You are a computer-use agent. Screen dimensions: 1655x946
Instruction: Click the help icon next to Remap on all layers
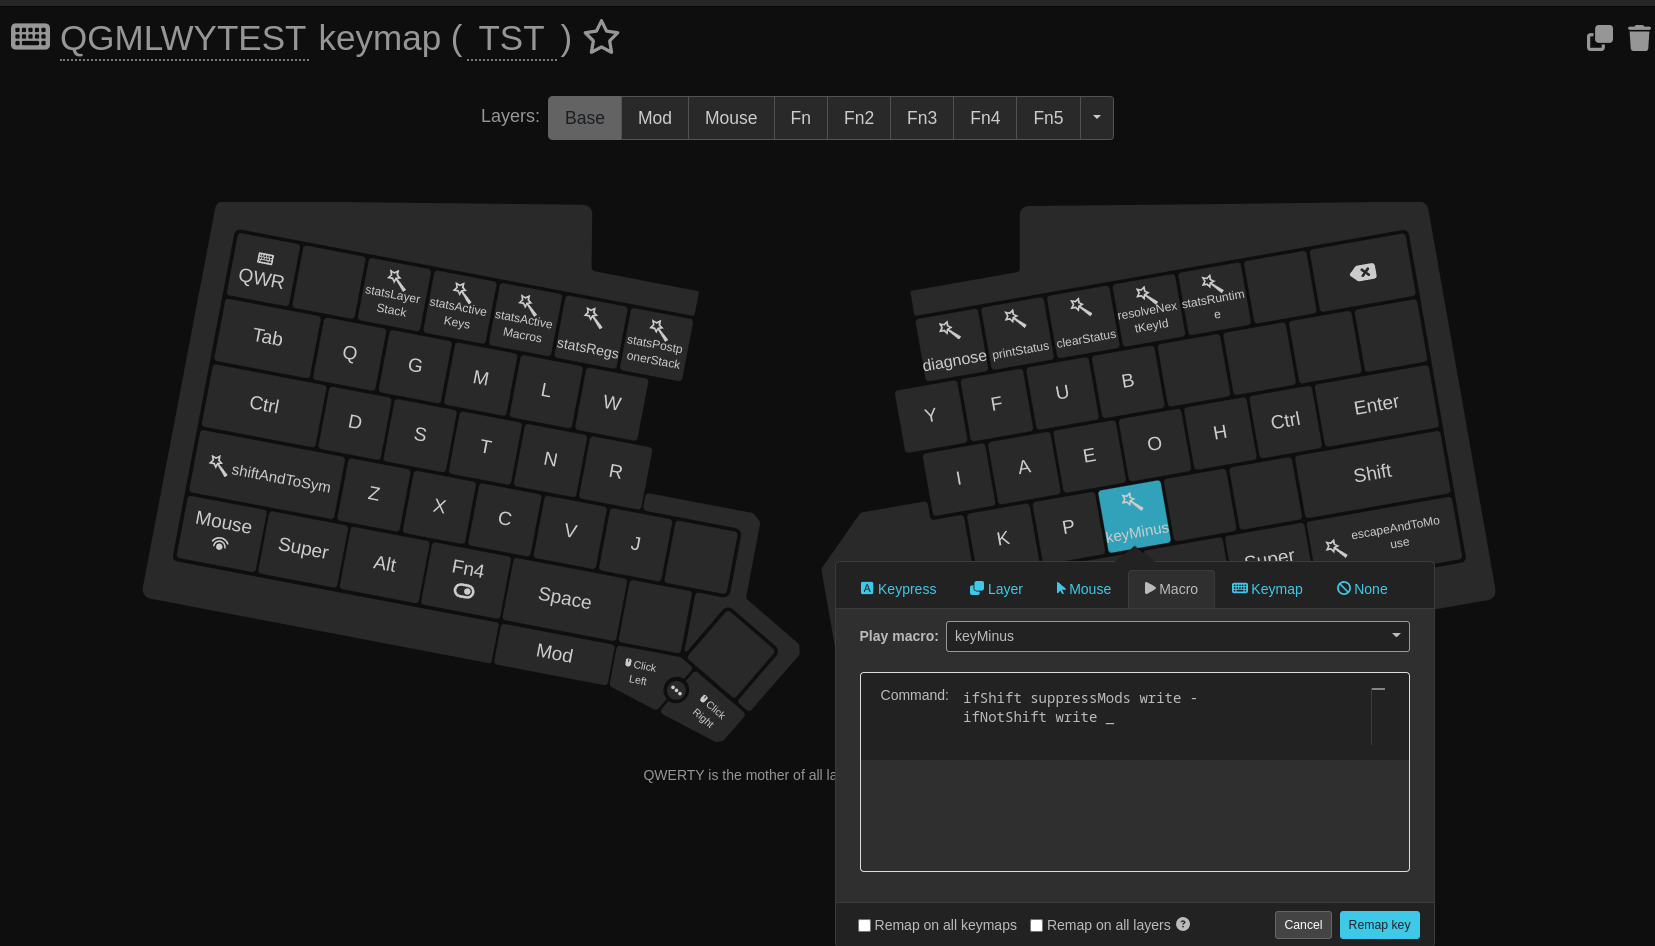pyautogui.click(x=1183, y=924)
